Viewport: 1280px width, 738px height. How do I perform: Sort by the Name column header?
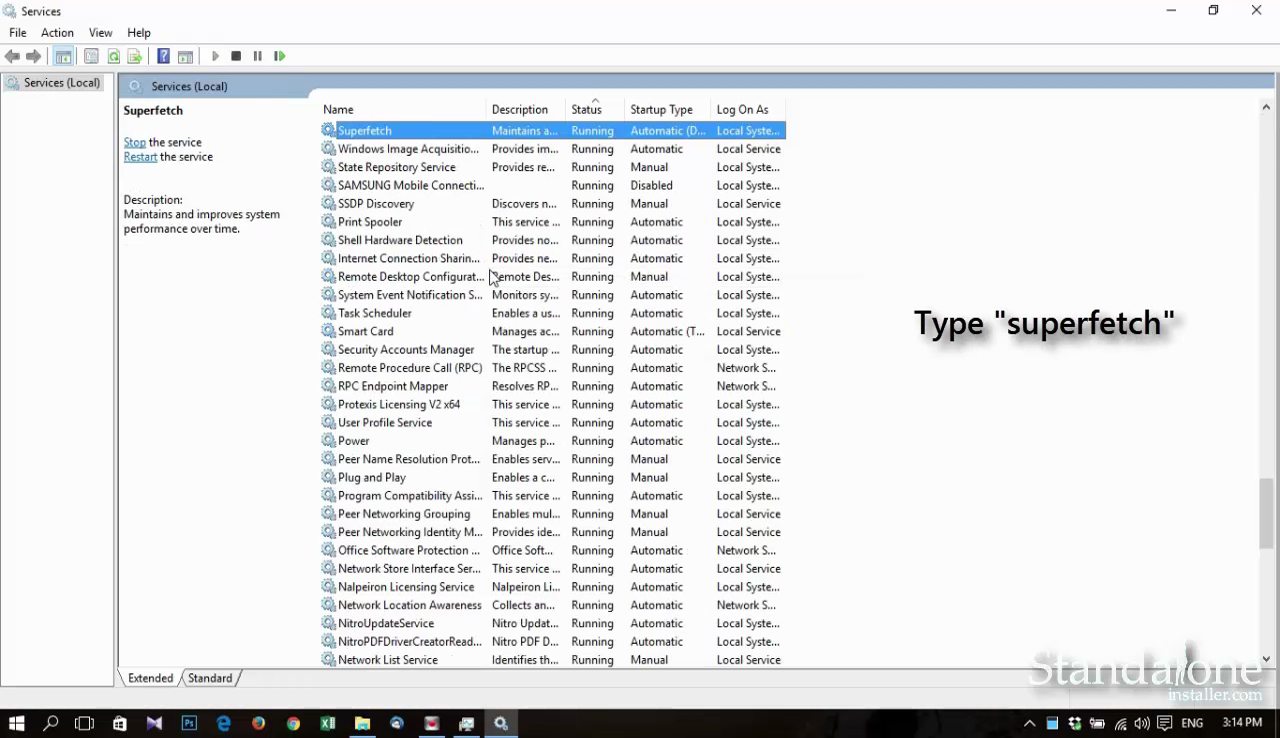(403, 110)
